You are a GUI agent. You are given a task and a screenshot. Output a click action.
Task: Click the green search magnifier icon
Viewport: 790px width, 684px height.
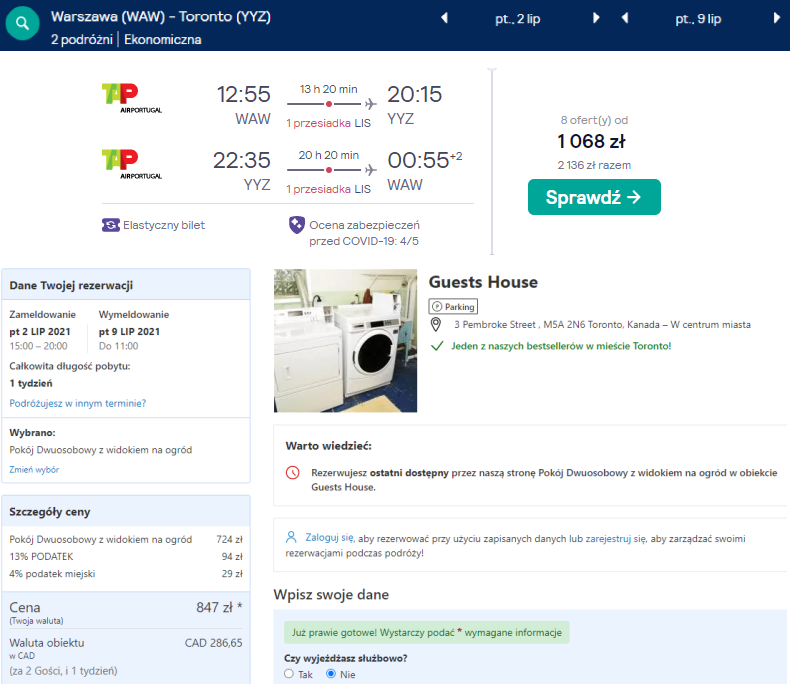22,24
